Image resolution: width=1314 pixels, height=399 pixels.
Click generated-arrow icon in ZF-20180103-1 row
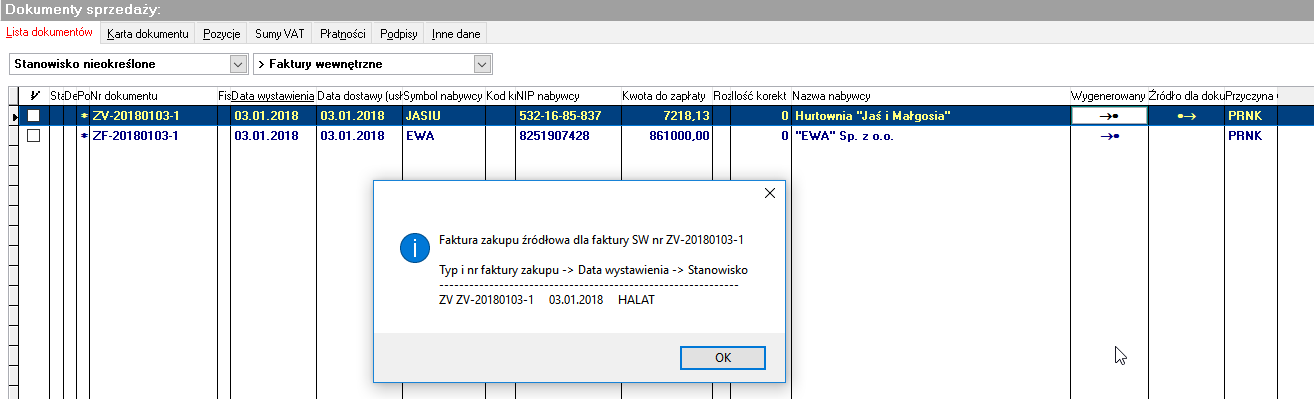[1108, 136]
